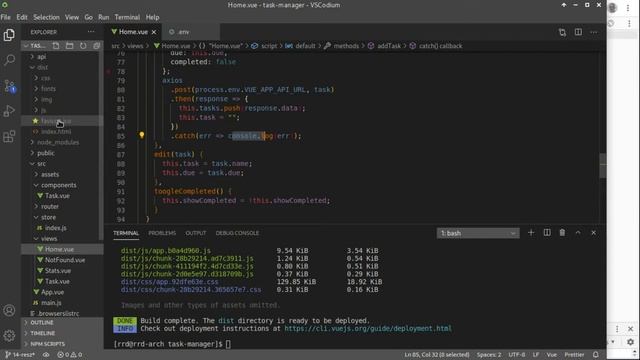640x360 pixels.
Task: Split the terminal pane
Action: point(547,233)
